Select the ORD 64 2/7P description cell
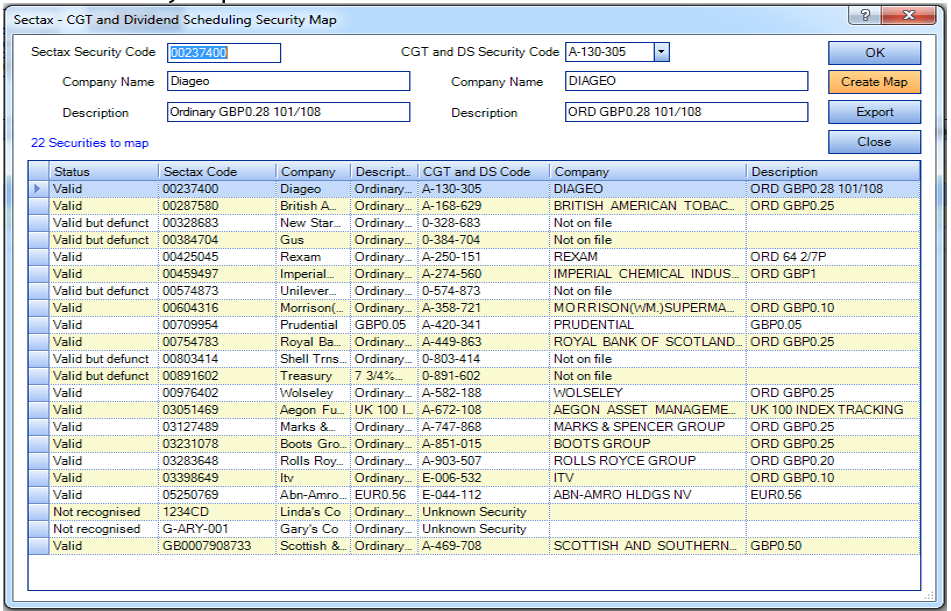Viewport: 951px width, 611px height. point(833,257)
